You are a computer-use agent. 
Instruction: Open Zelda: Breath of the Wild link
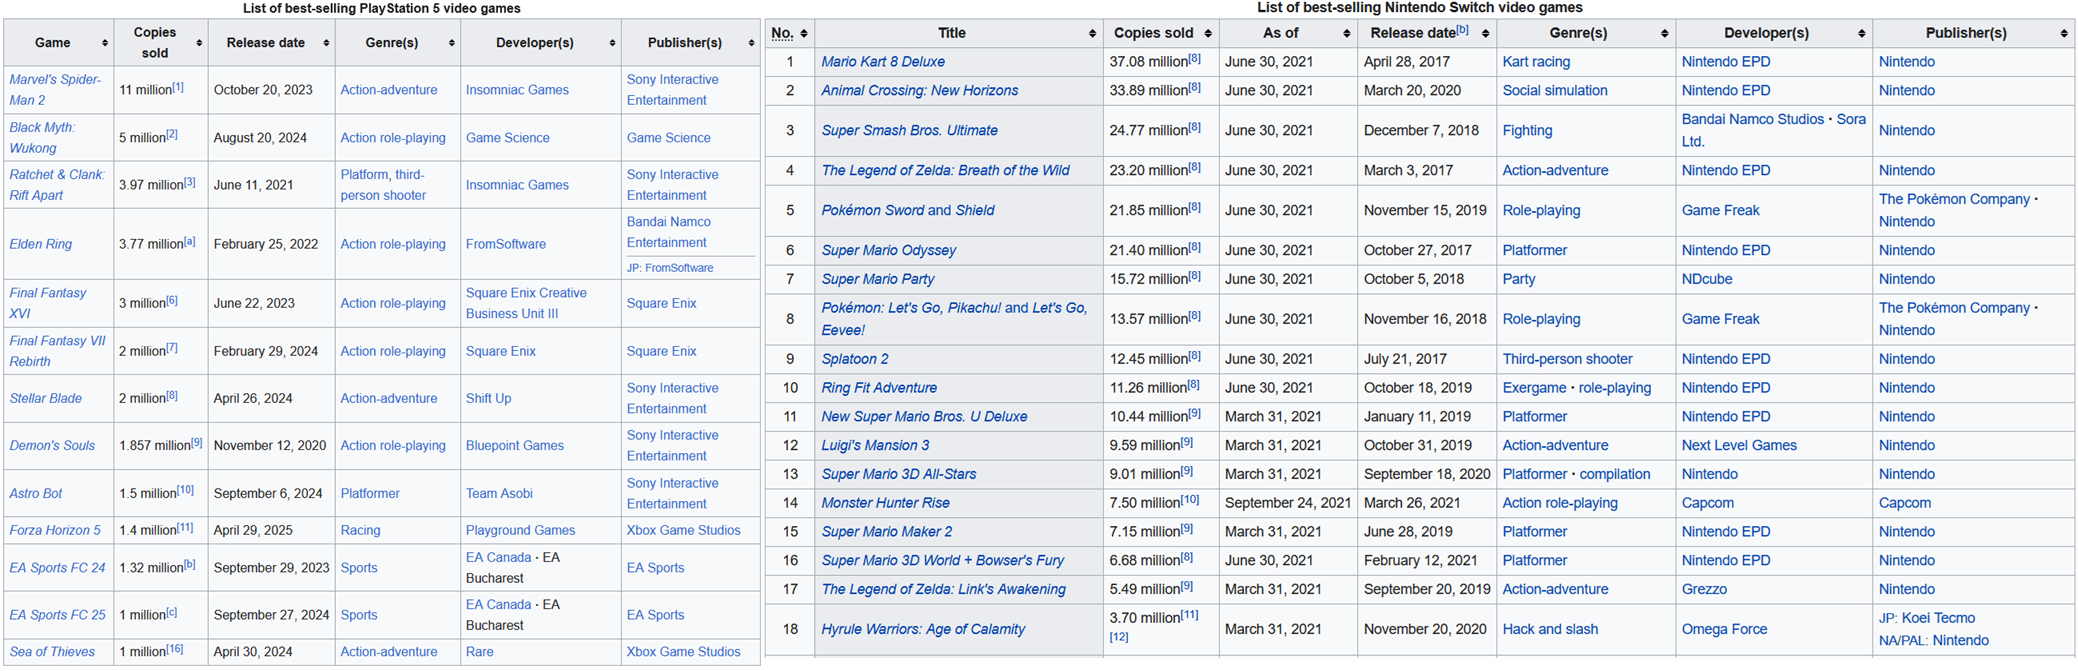(946, 170)
